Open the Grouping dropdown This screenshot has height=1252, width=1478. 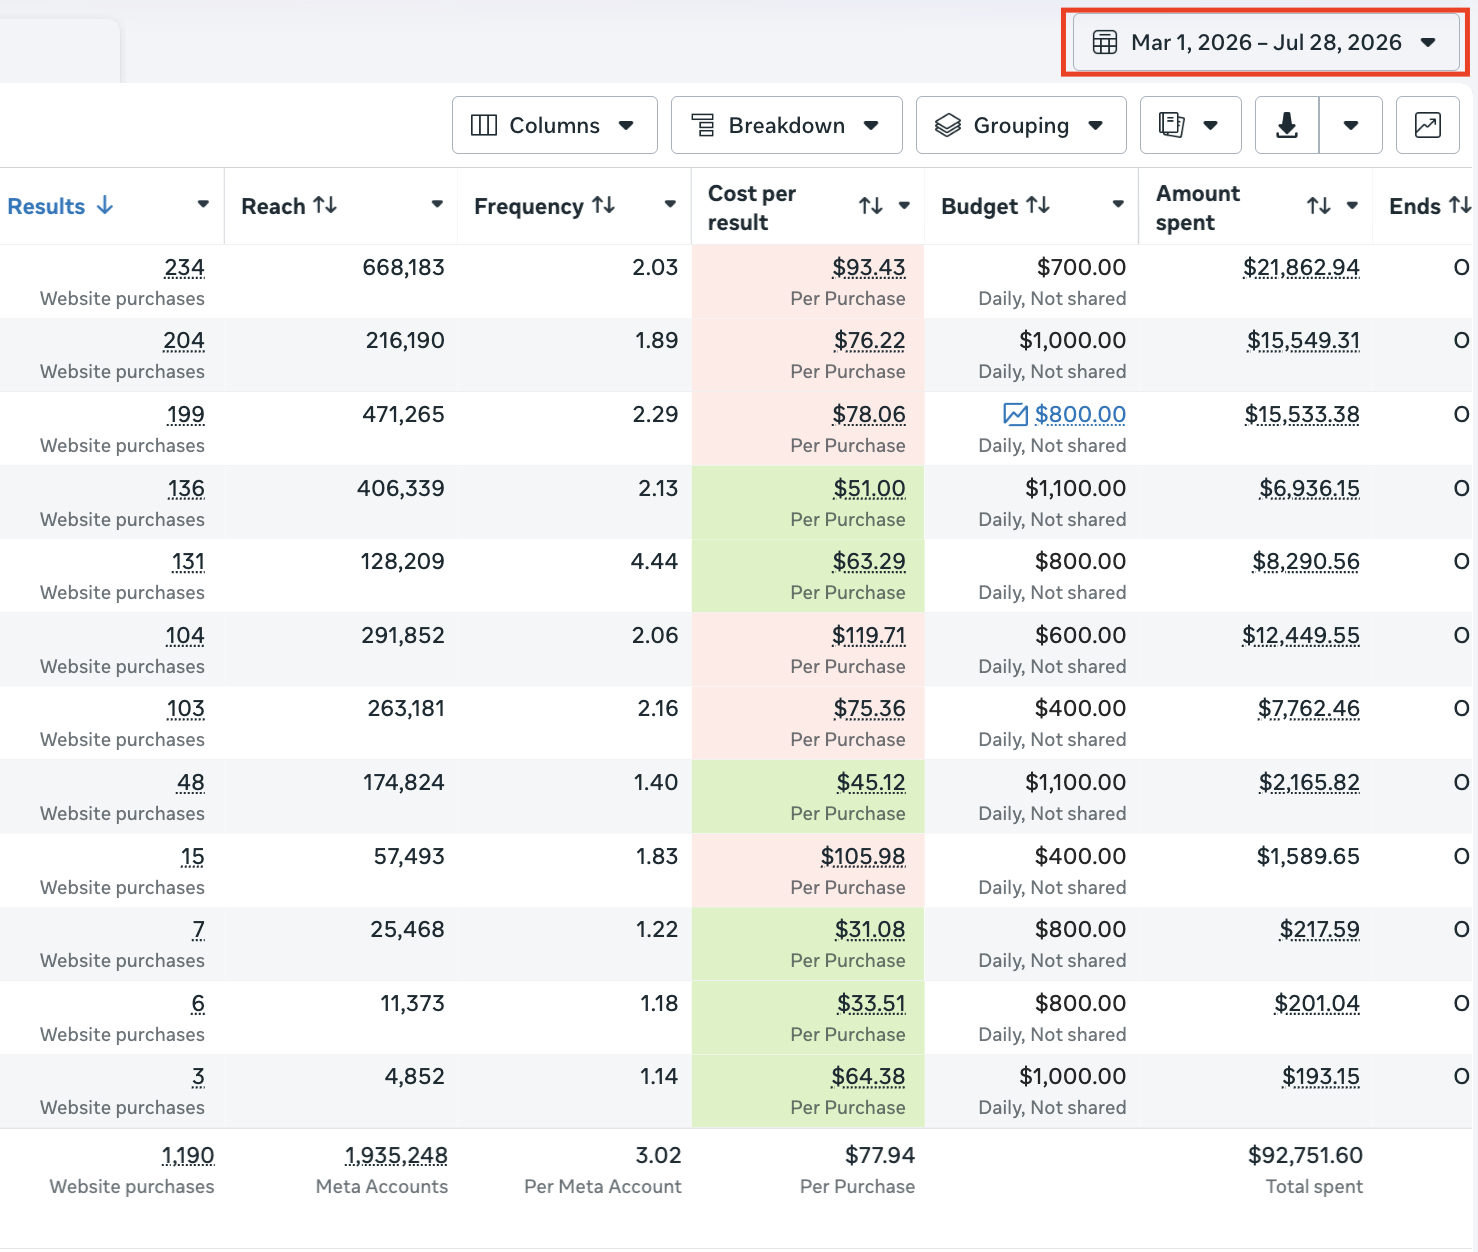click(x=1021, y=125)
